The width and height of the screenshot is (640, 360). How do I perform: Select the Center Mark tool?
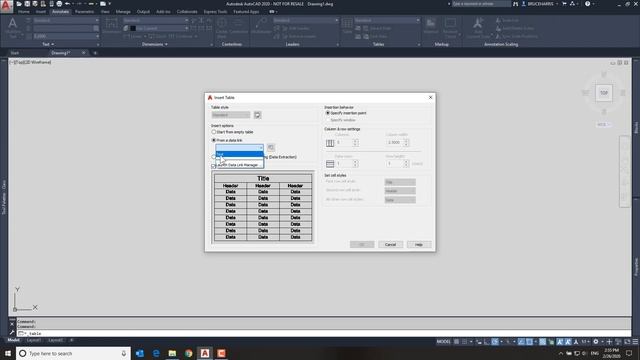point(222,28)
